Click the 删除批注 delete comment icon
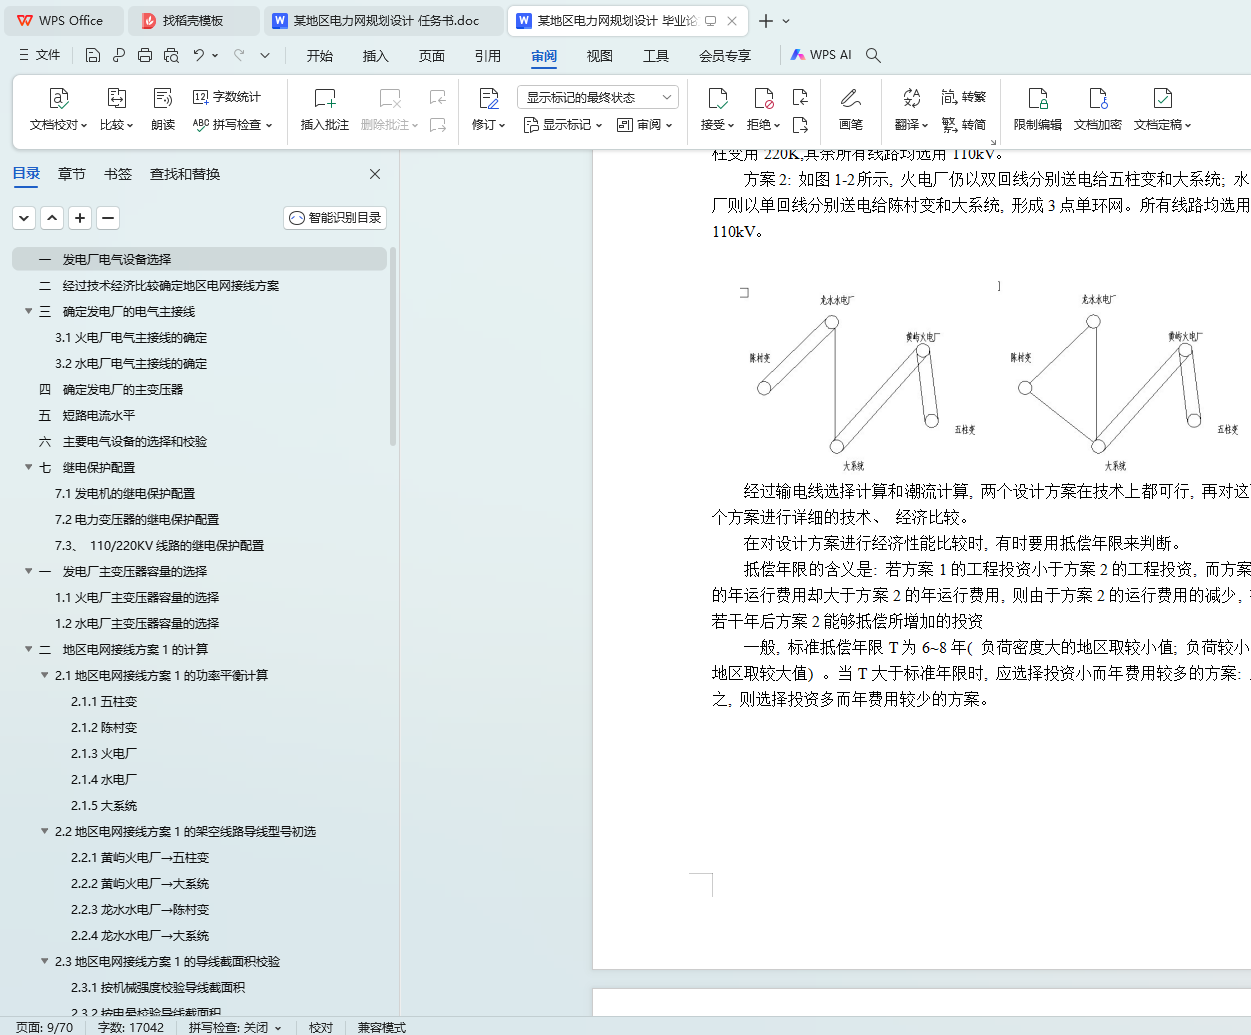Screen dimensions: 1251x1035 pos(390,98)
